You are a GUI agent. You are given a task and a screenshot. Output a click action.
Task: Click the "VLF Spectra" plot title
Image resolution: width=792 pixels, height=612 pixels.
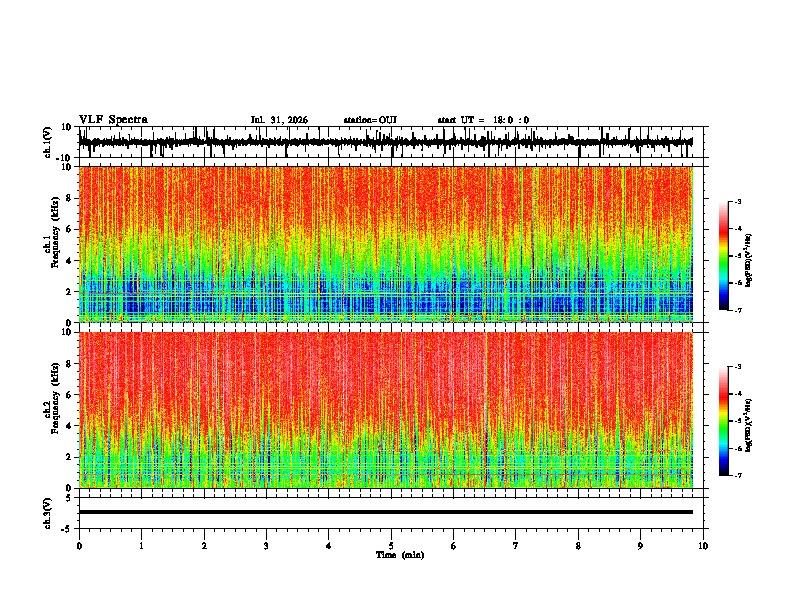113,120
